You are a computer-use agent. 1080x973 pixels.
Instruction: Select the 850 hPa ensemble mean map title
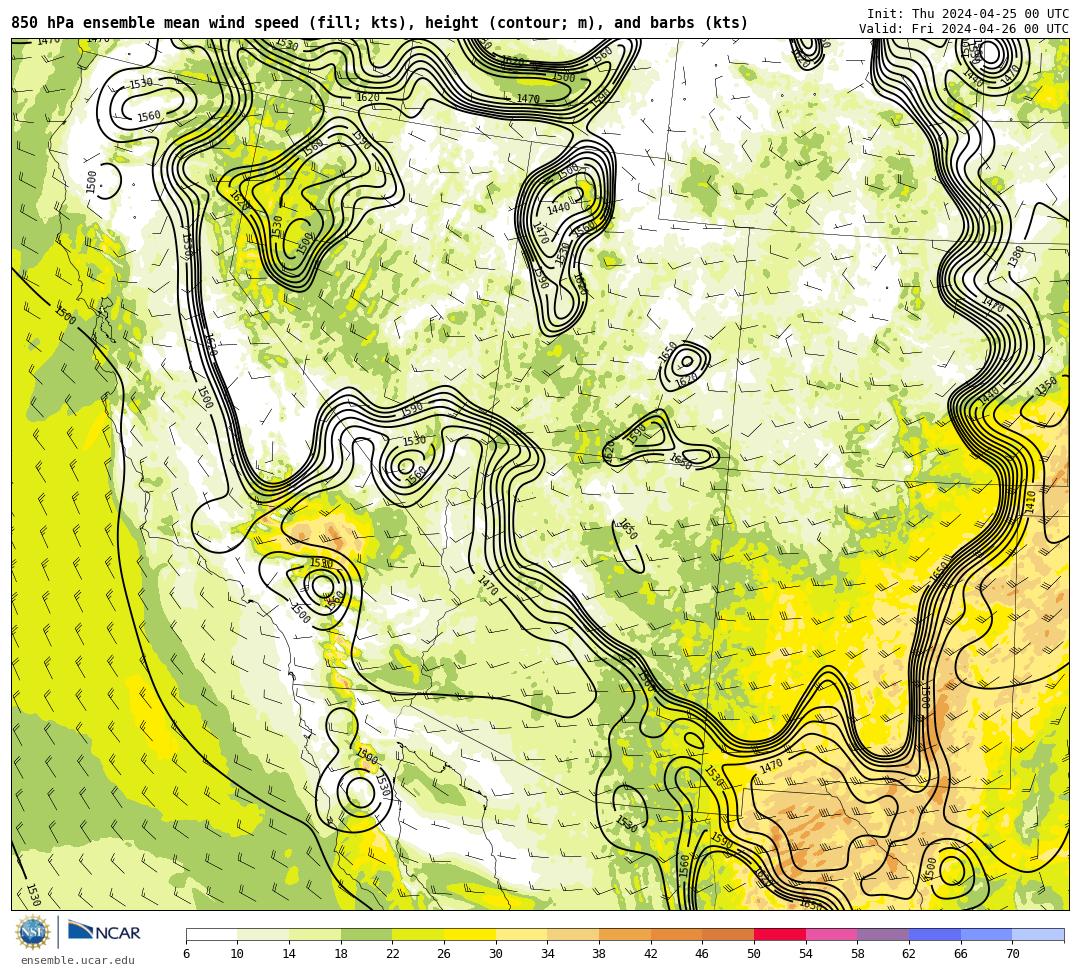tap(380, 23)
